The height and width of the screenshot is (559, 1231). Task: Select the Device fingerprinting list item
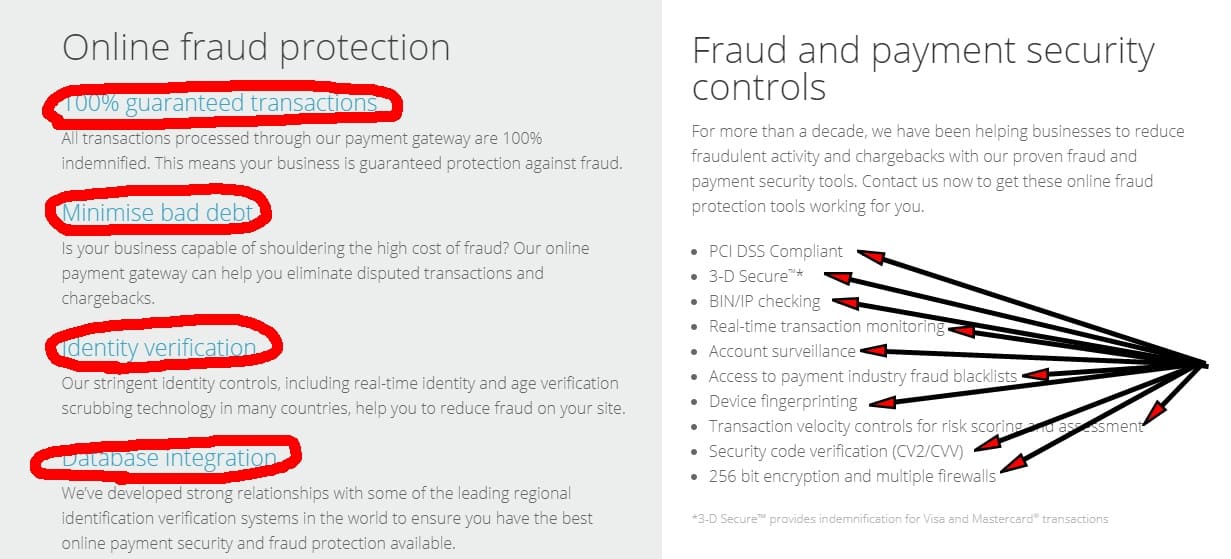(783, 401)
